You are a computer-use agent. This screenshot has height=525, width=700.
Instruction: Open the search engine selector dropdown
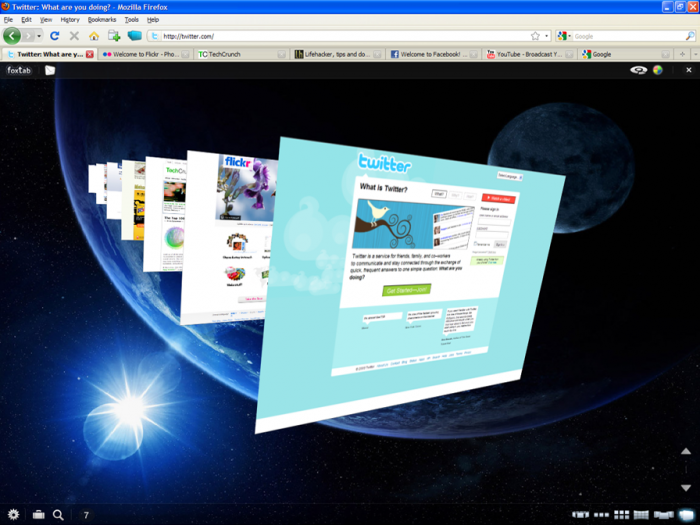pyautogui.click(x=564, y=36)
